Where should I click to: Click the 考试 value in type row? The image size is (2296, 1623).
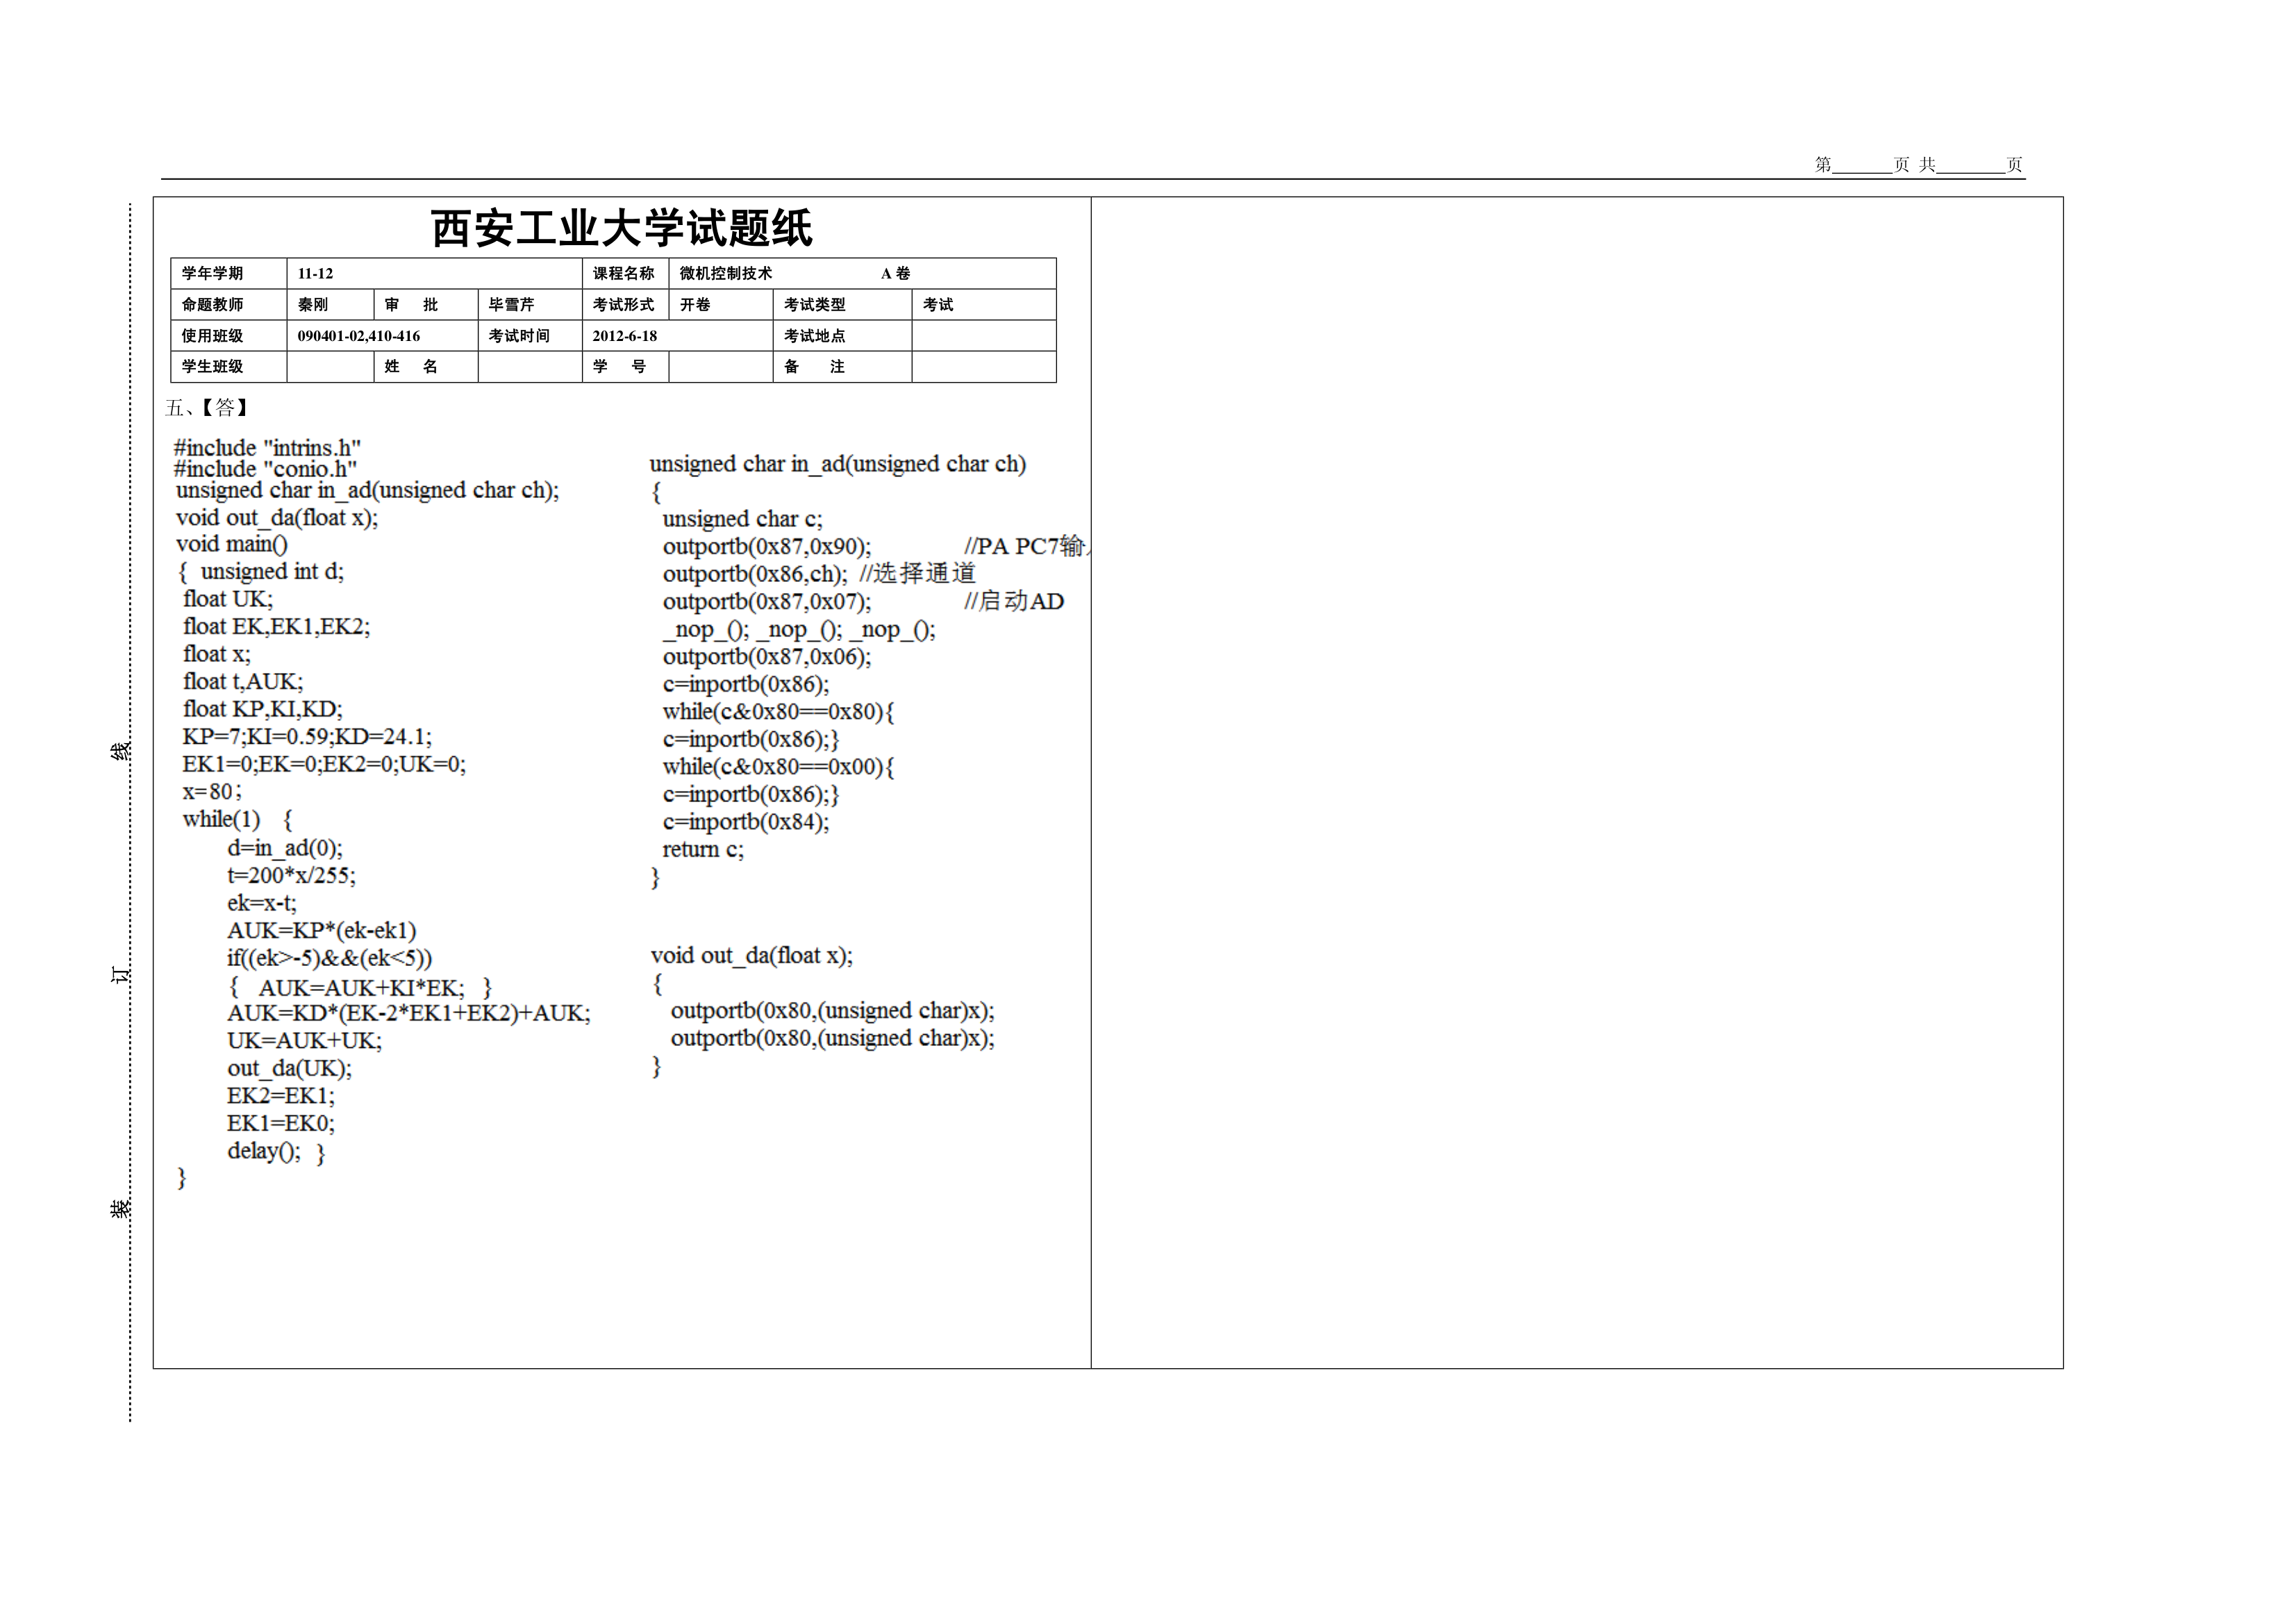[938, 304]
